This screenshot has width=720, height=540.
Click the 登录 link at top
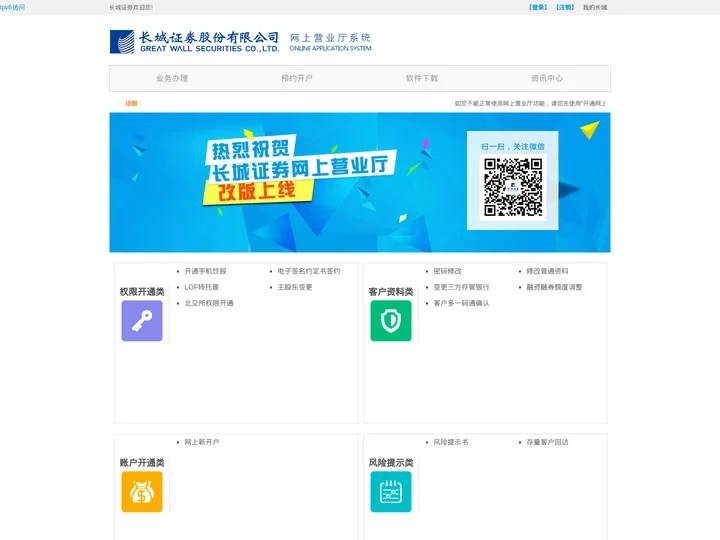(538, 7)
